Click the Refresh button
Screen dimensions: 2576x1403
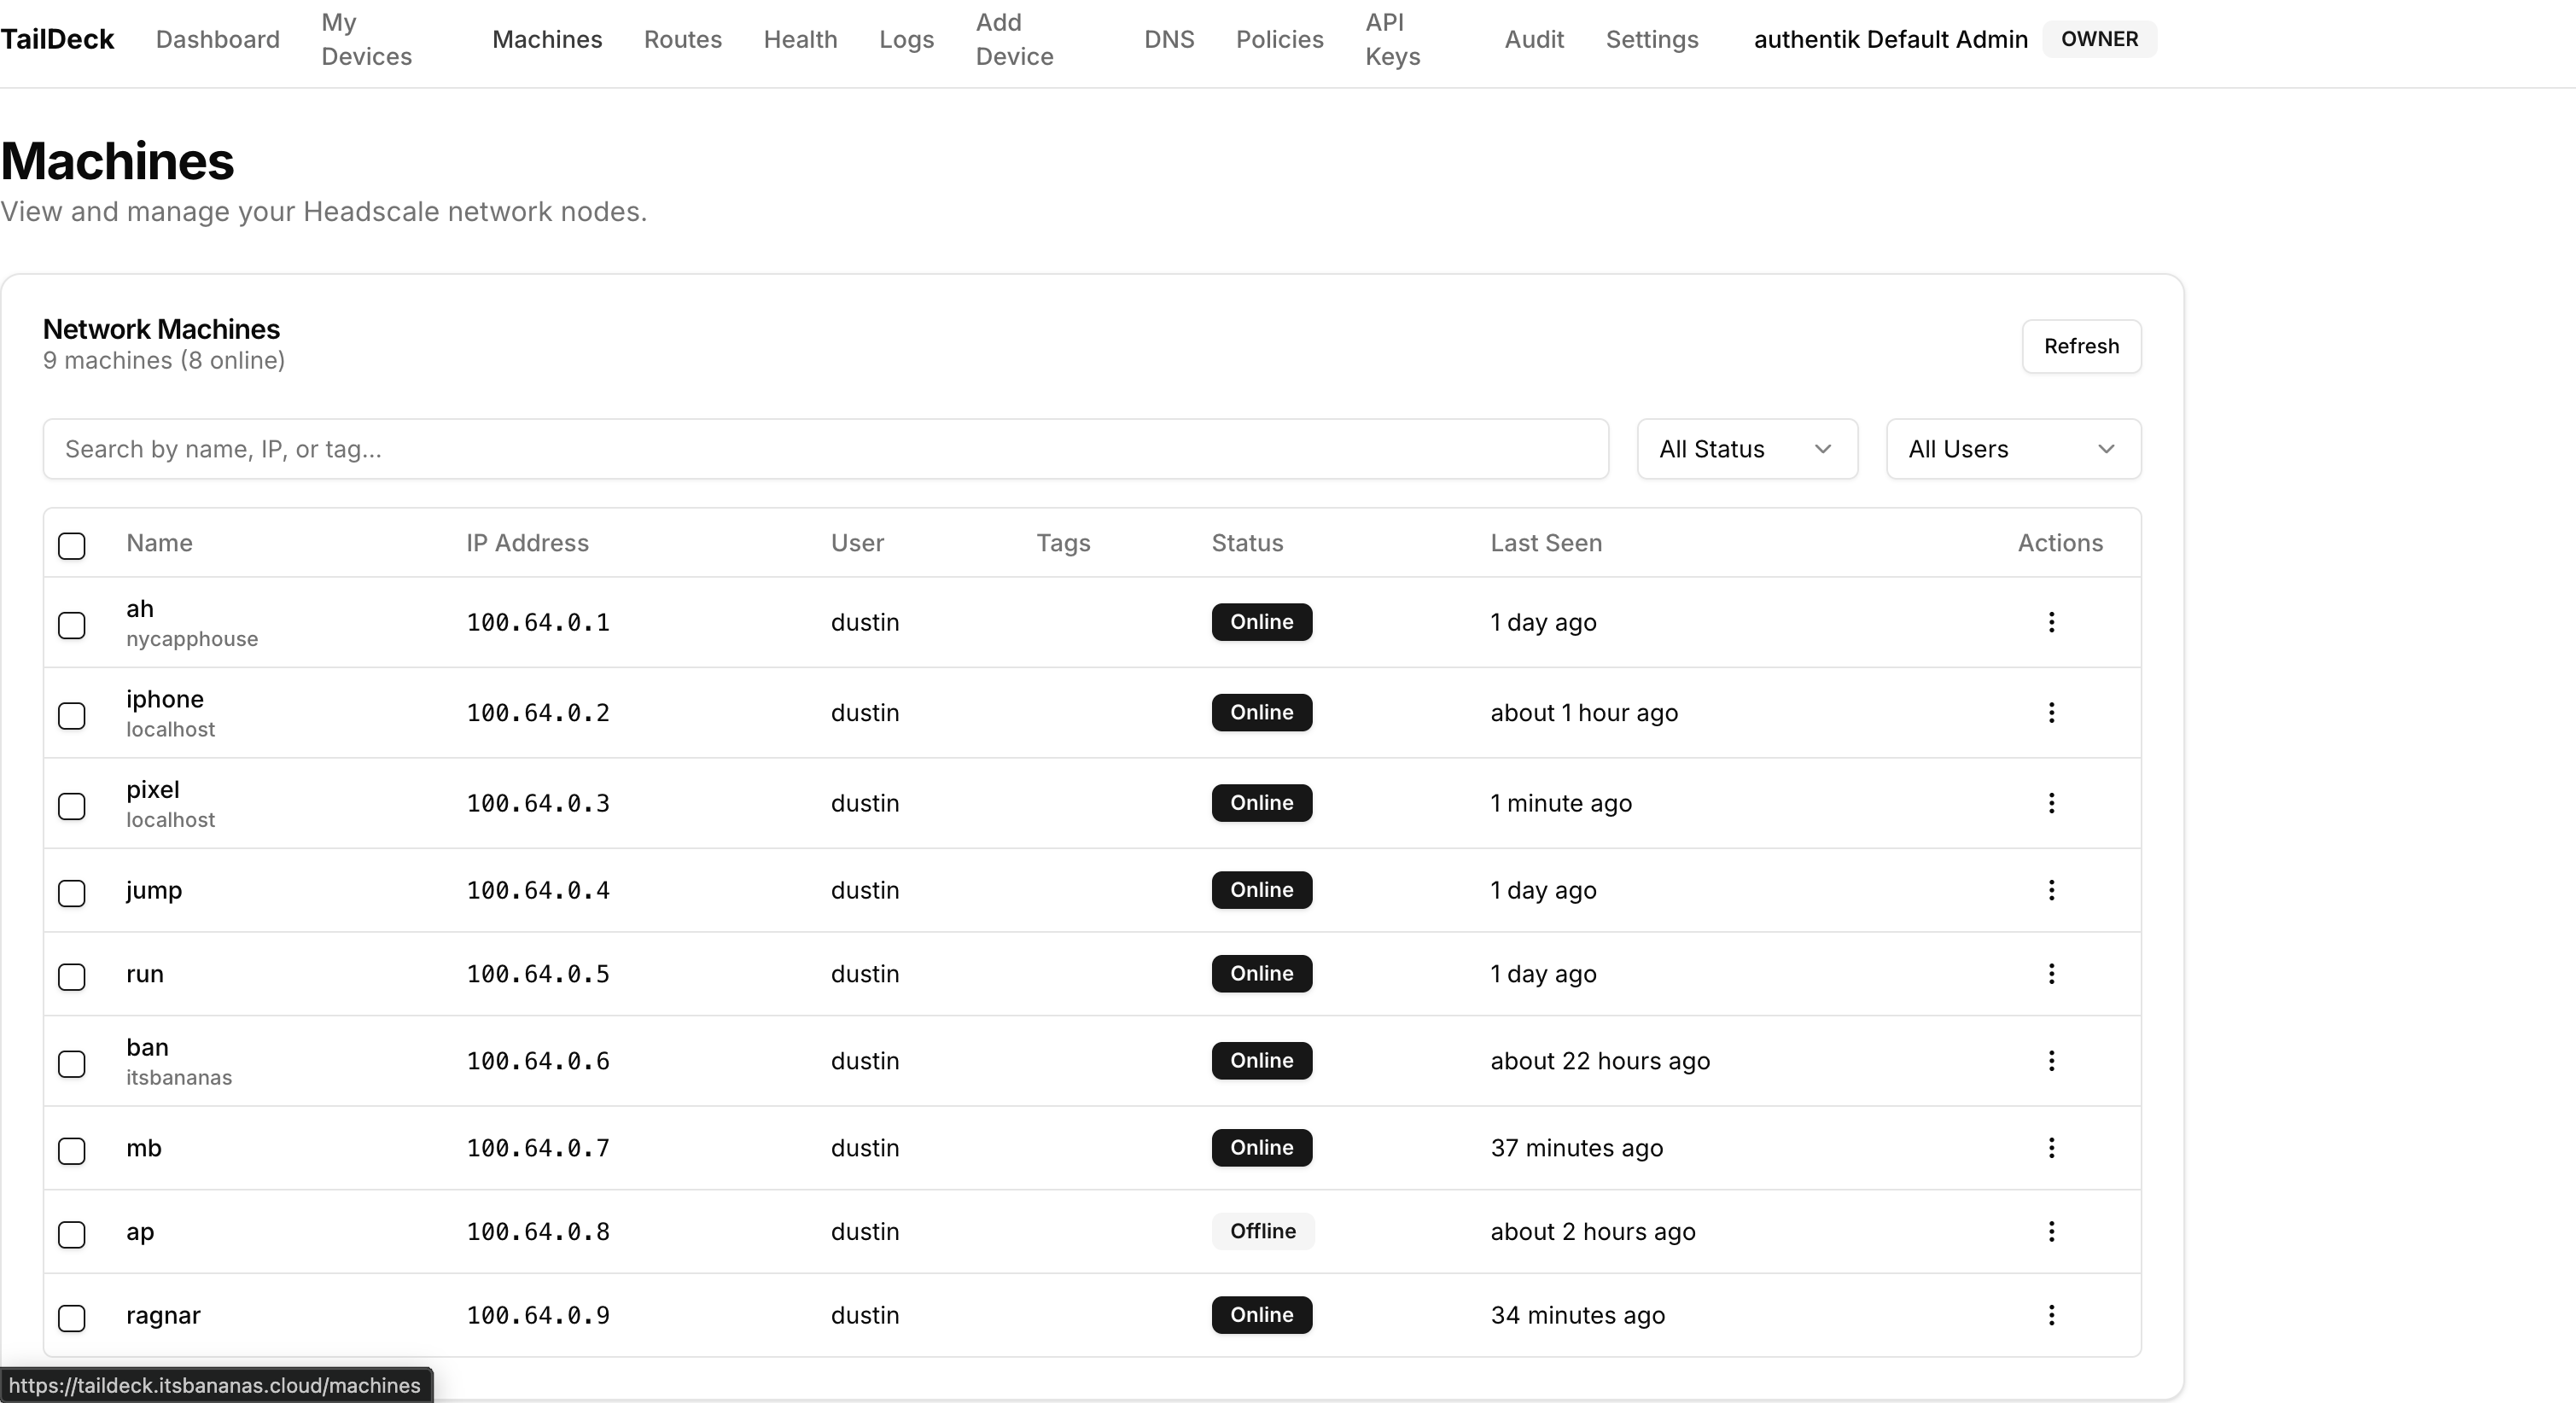pos(2081,346)
